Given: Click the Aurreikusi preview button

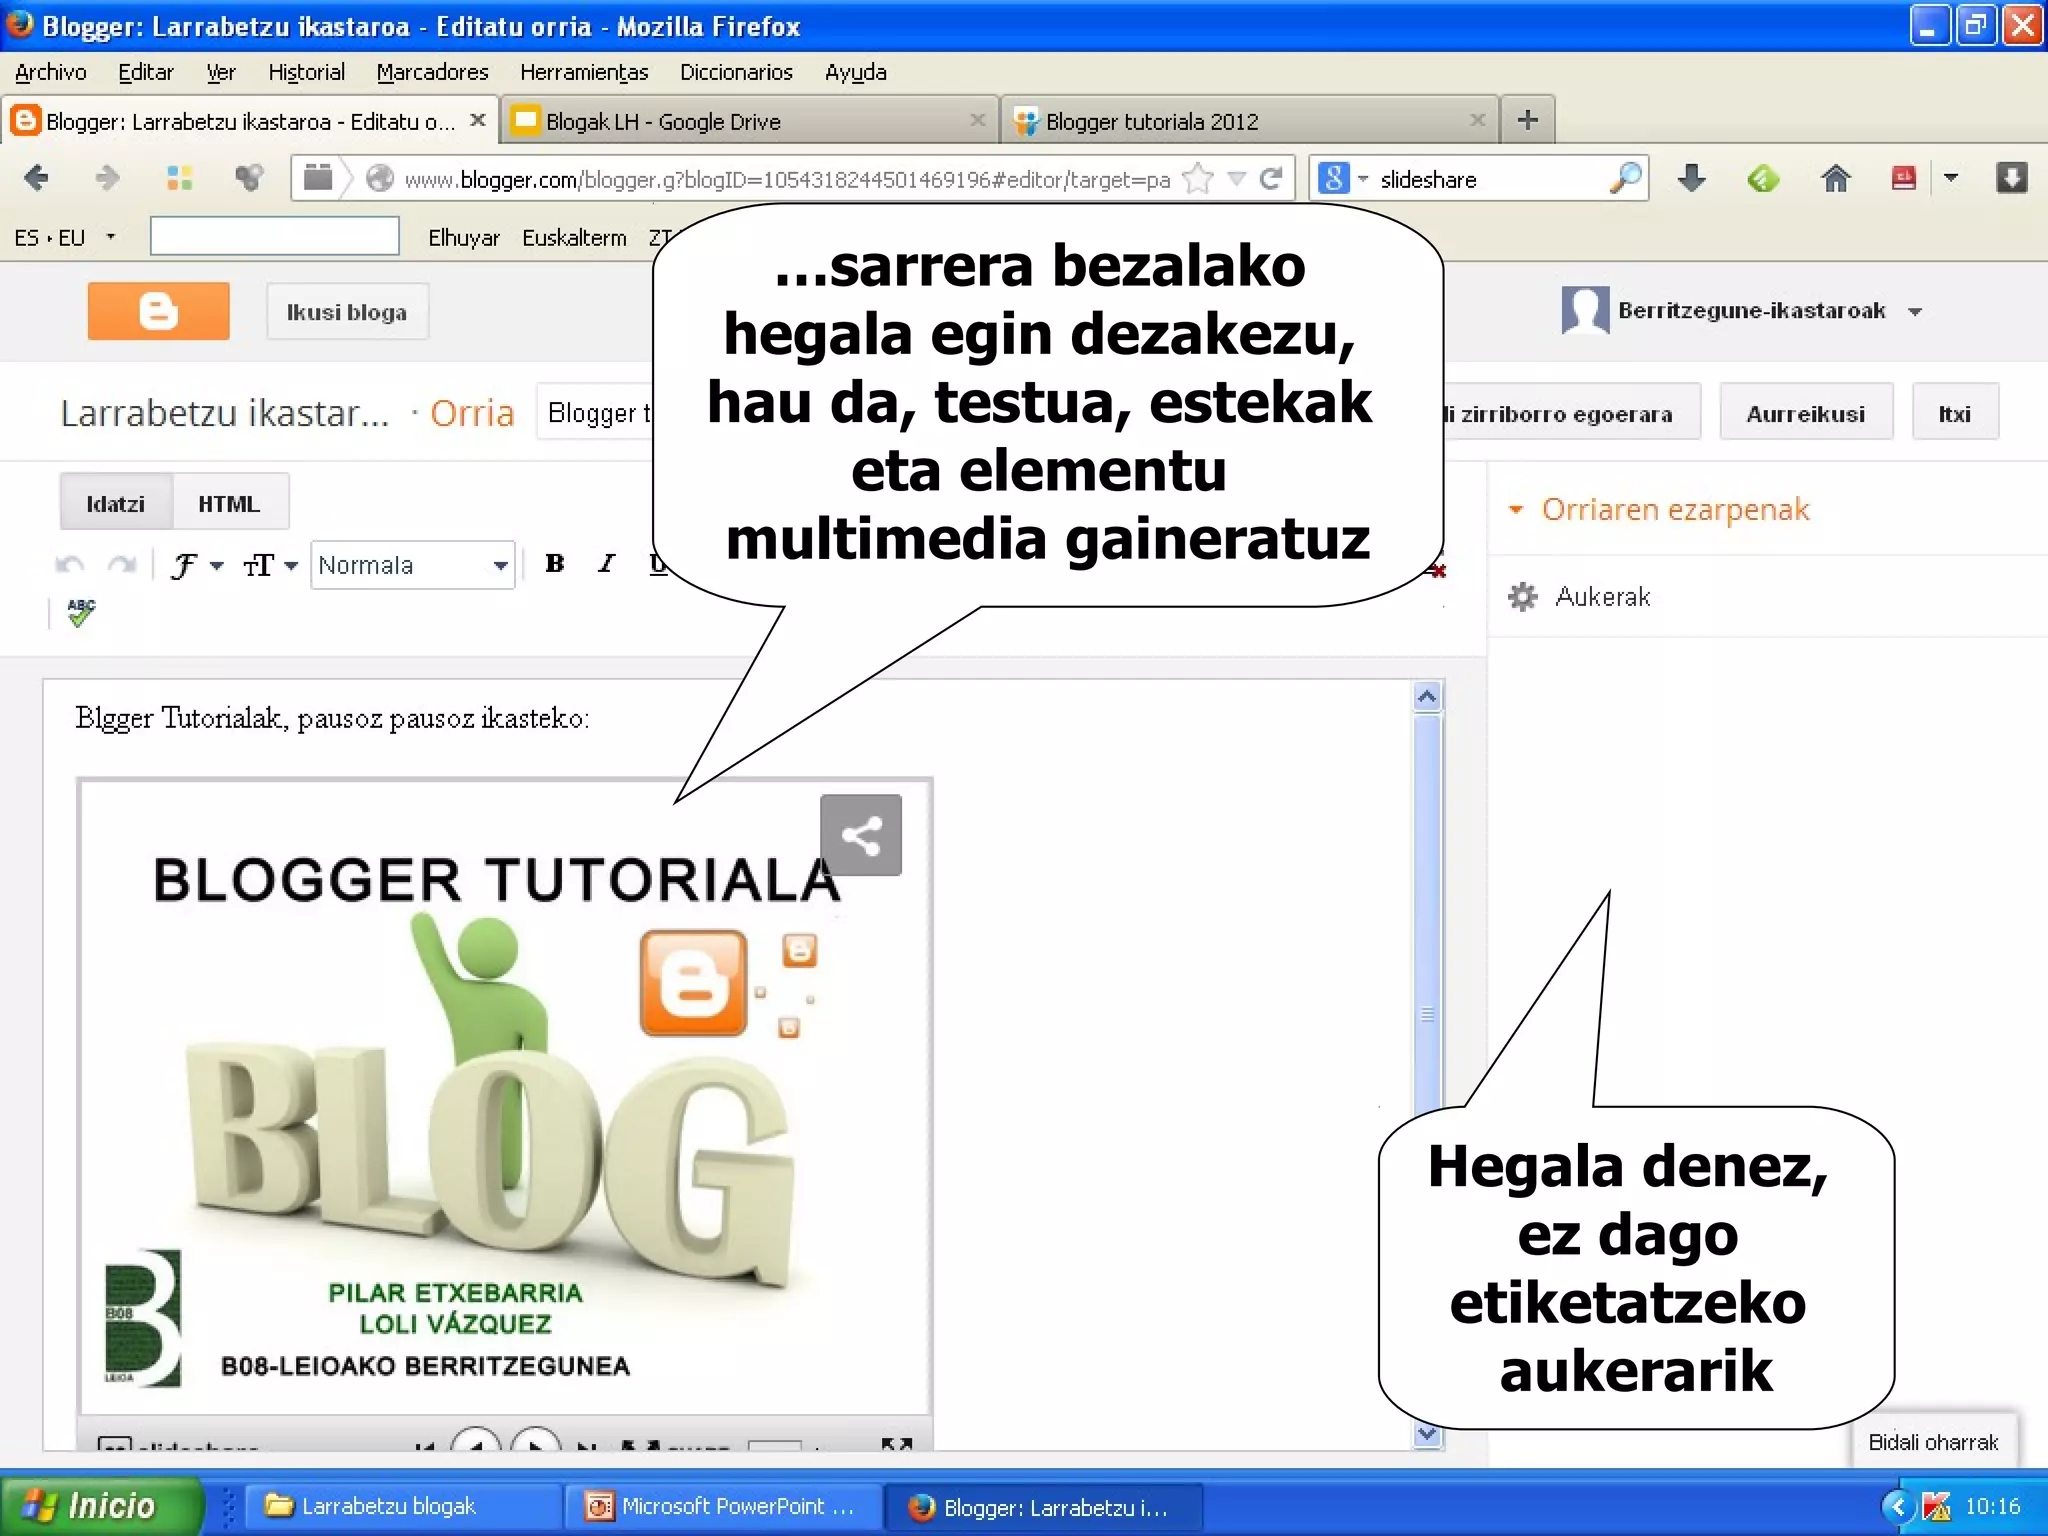Looking at the screenshot, I should (x=1805, y=413).
